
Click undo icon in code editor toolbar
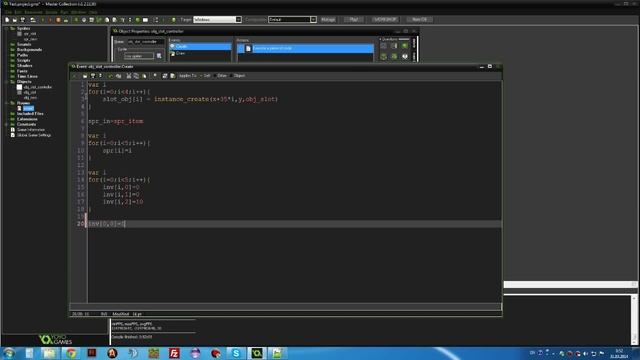pyautogui.click(x=110, y=76)
